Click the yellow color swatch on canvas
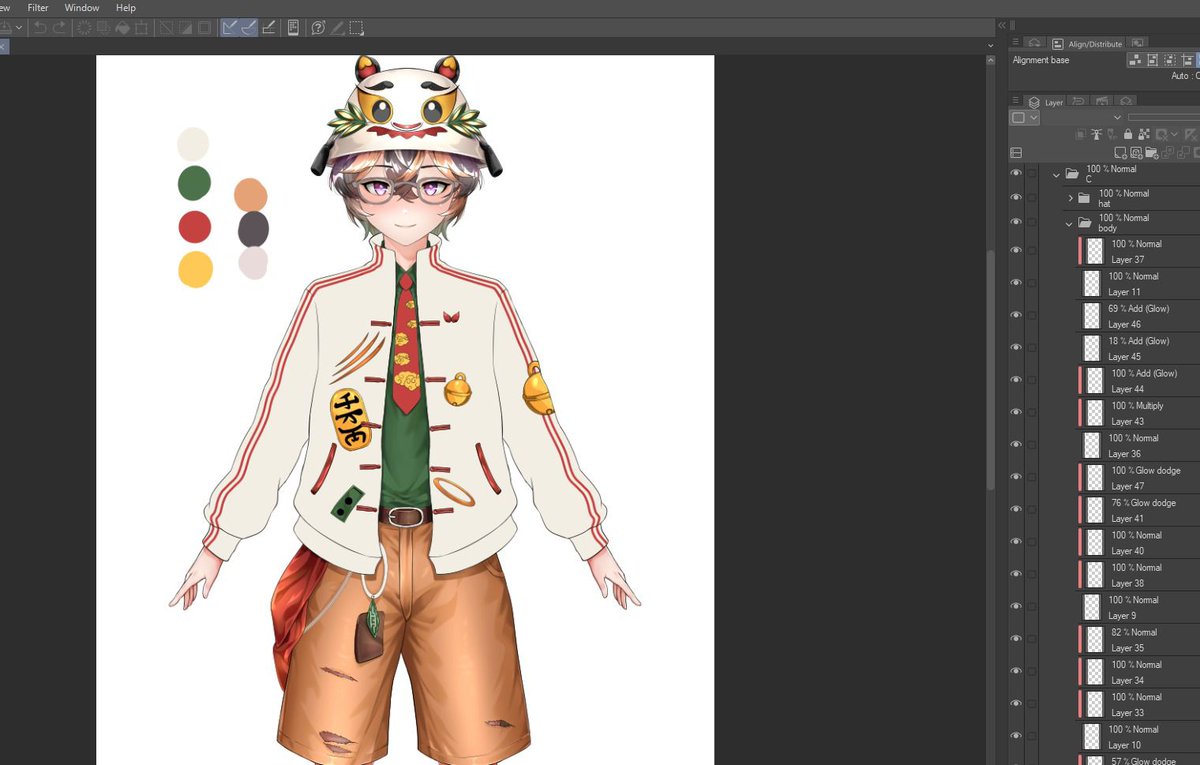 pyautogui.click(x=195, y=270)
